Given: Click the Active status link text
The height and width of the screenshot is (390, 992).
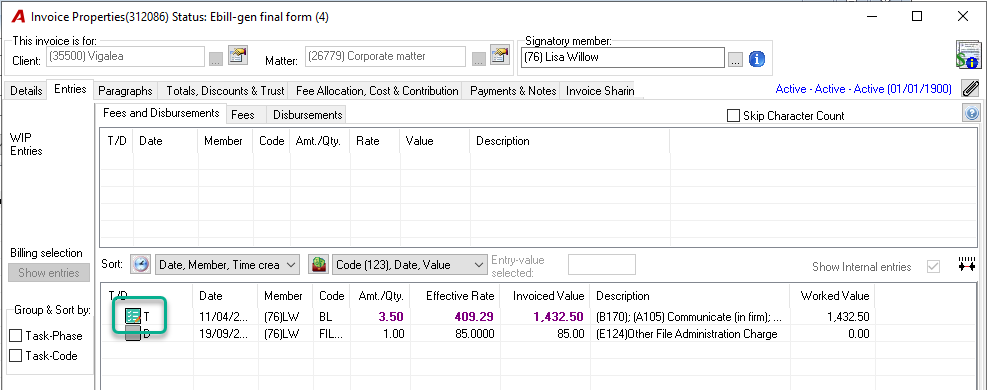Looking at the screenshot, I should point(864,89).
